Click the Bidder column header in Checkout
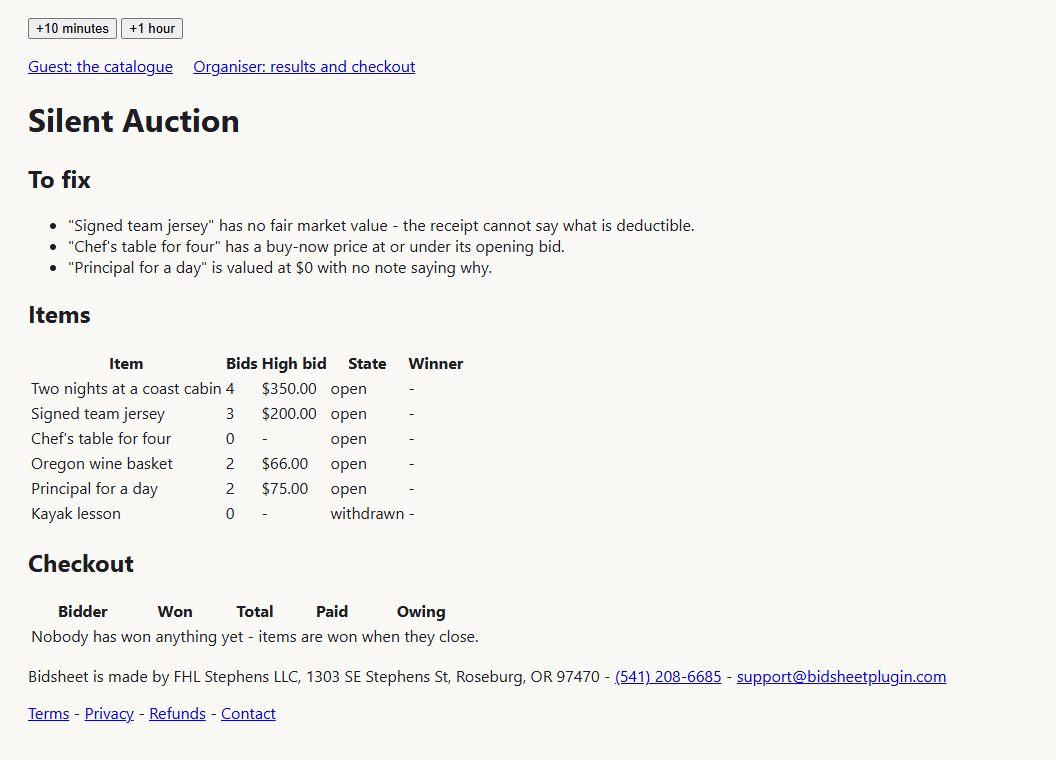This screenshot has height=760, width=1056. [x=83, y=612]
